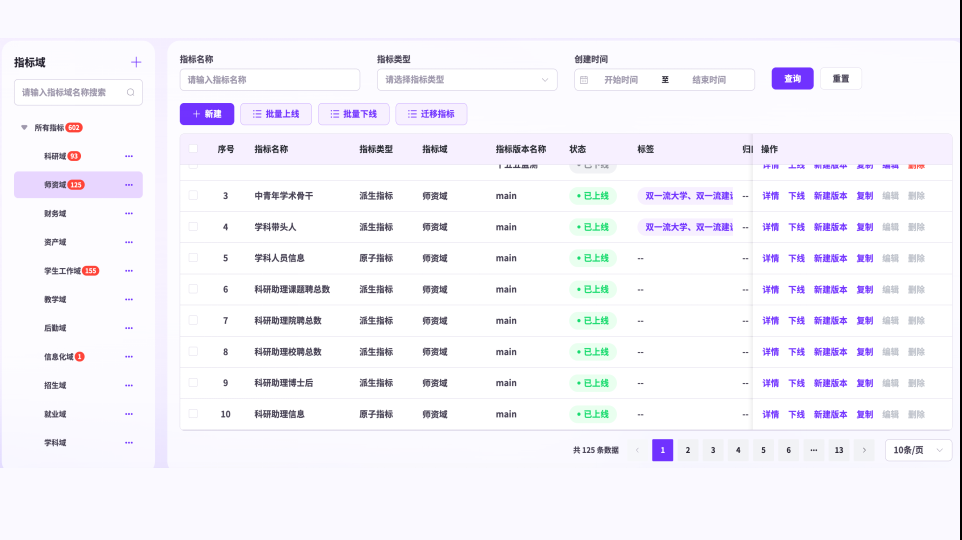Add a new 指标域 with plus icon
This screenshot has height=540, width=962.
pos(136,62)
